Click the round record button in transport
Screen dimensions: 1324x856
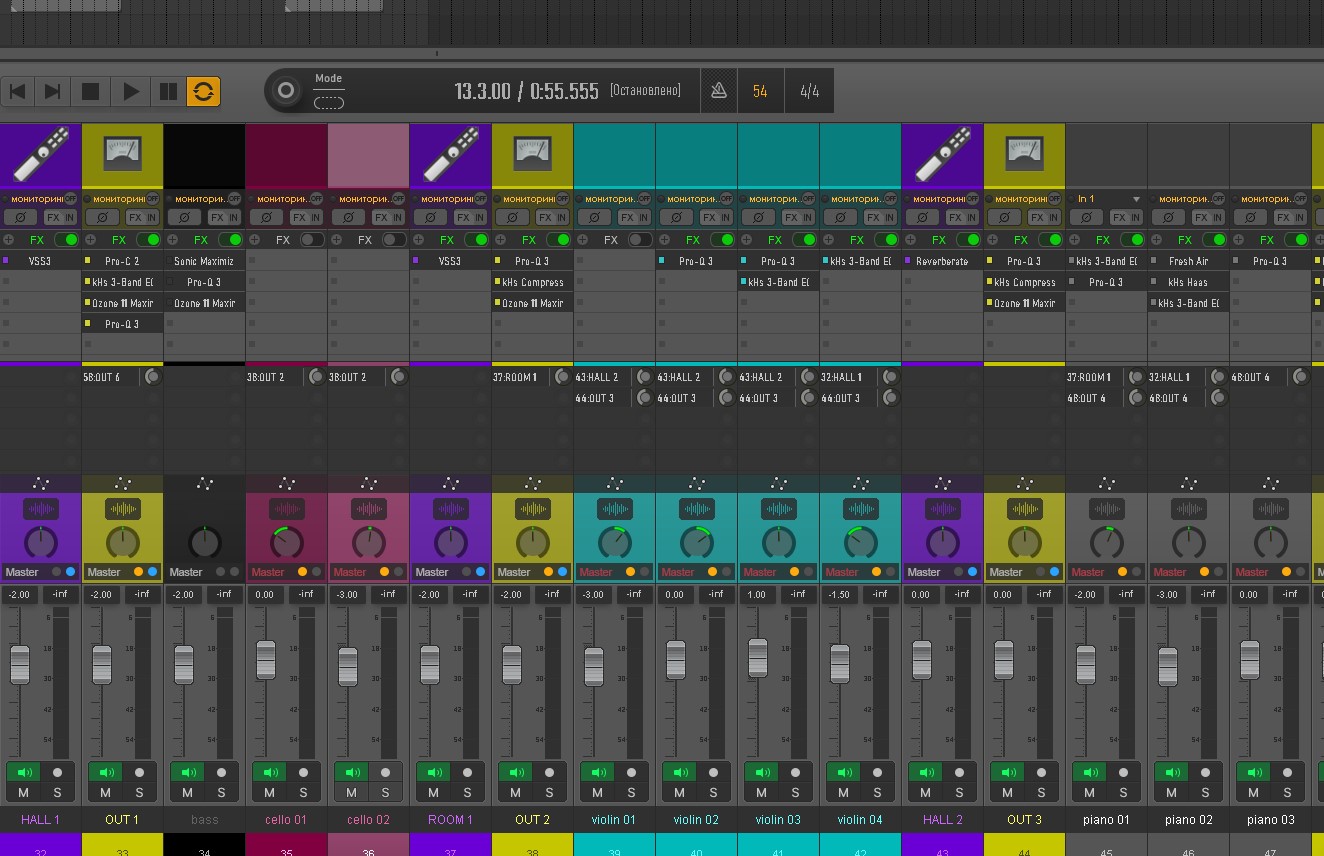coord(286,91)
